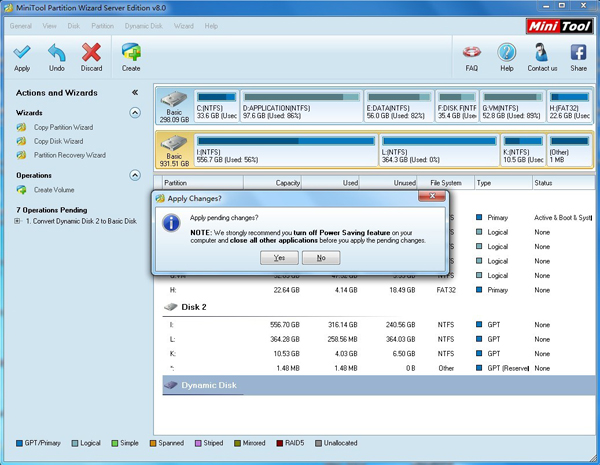
Task: Select the F:DISK F partition block
Action: 457,106
